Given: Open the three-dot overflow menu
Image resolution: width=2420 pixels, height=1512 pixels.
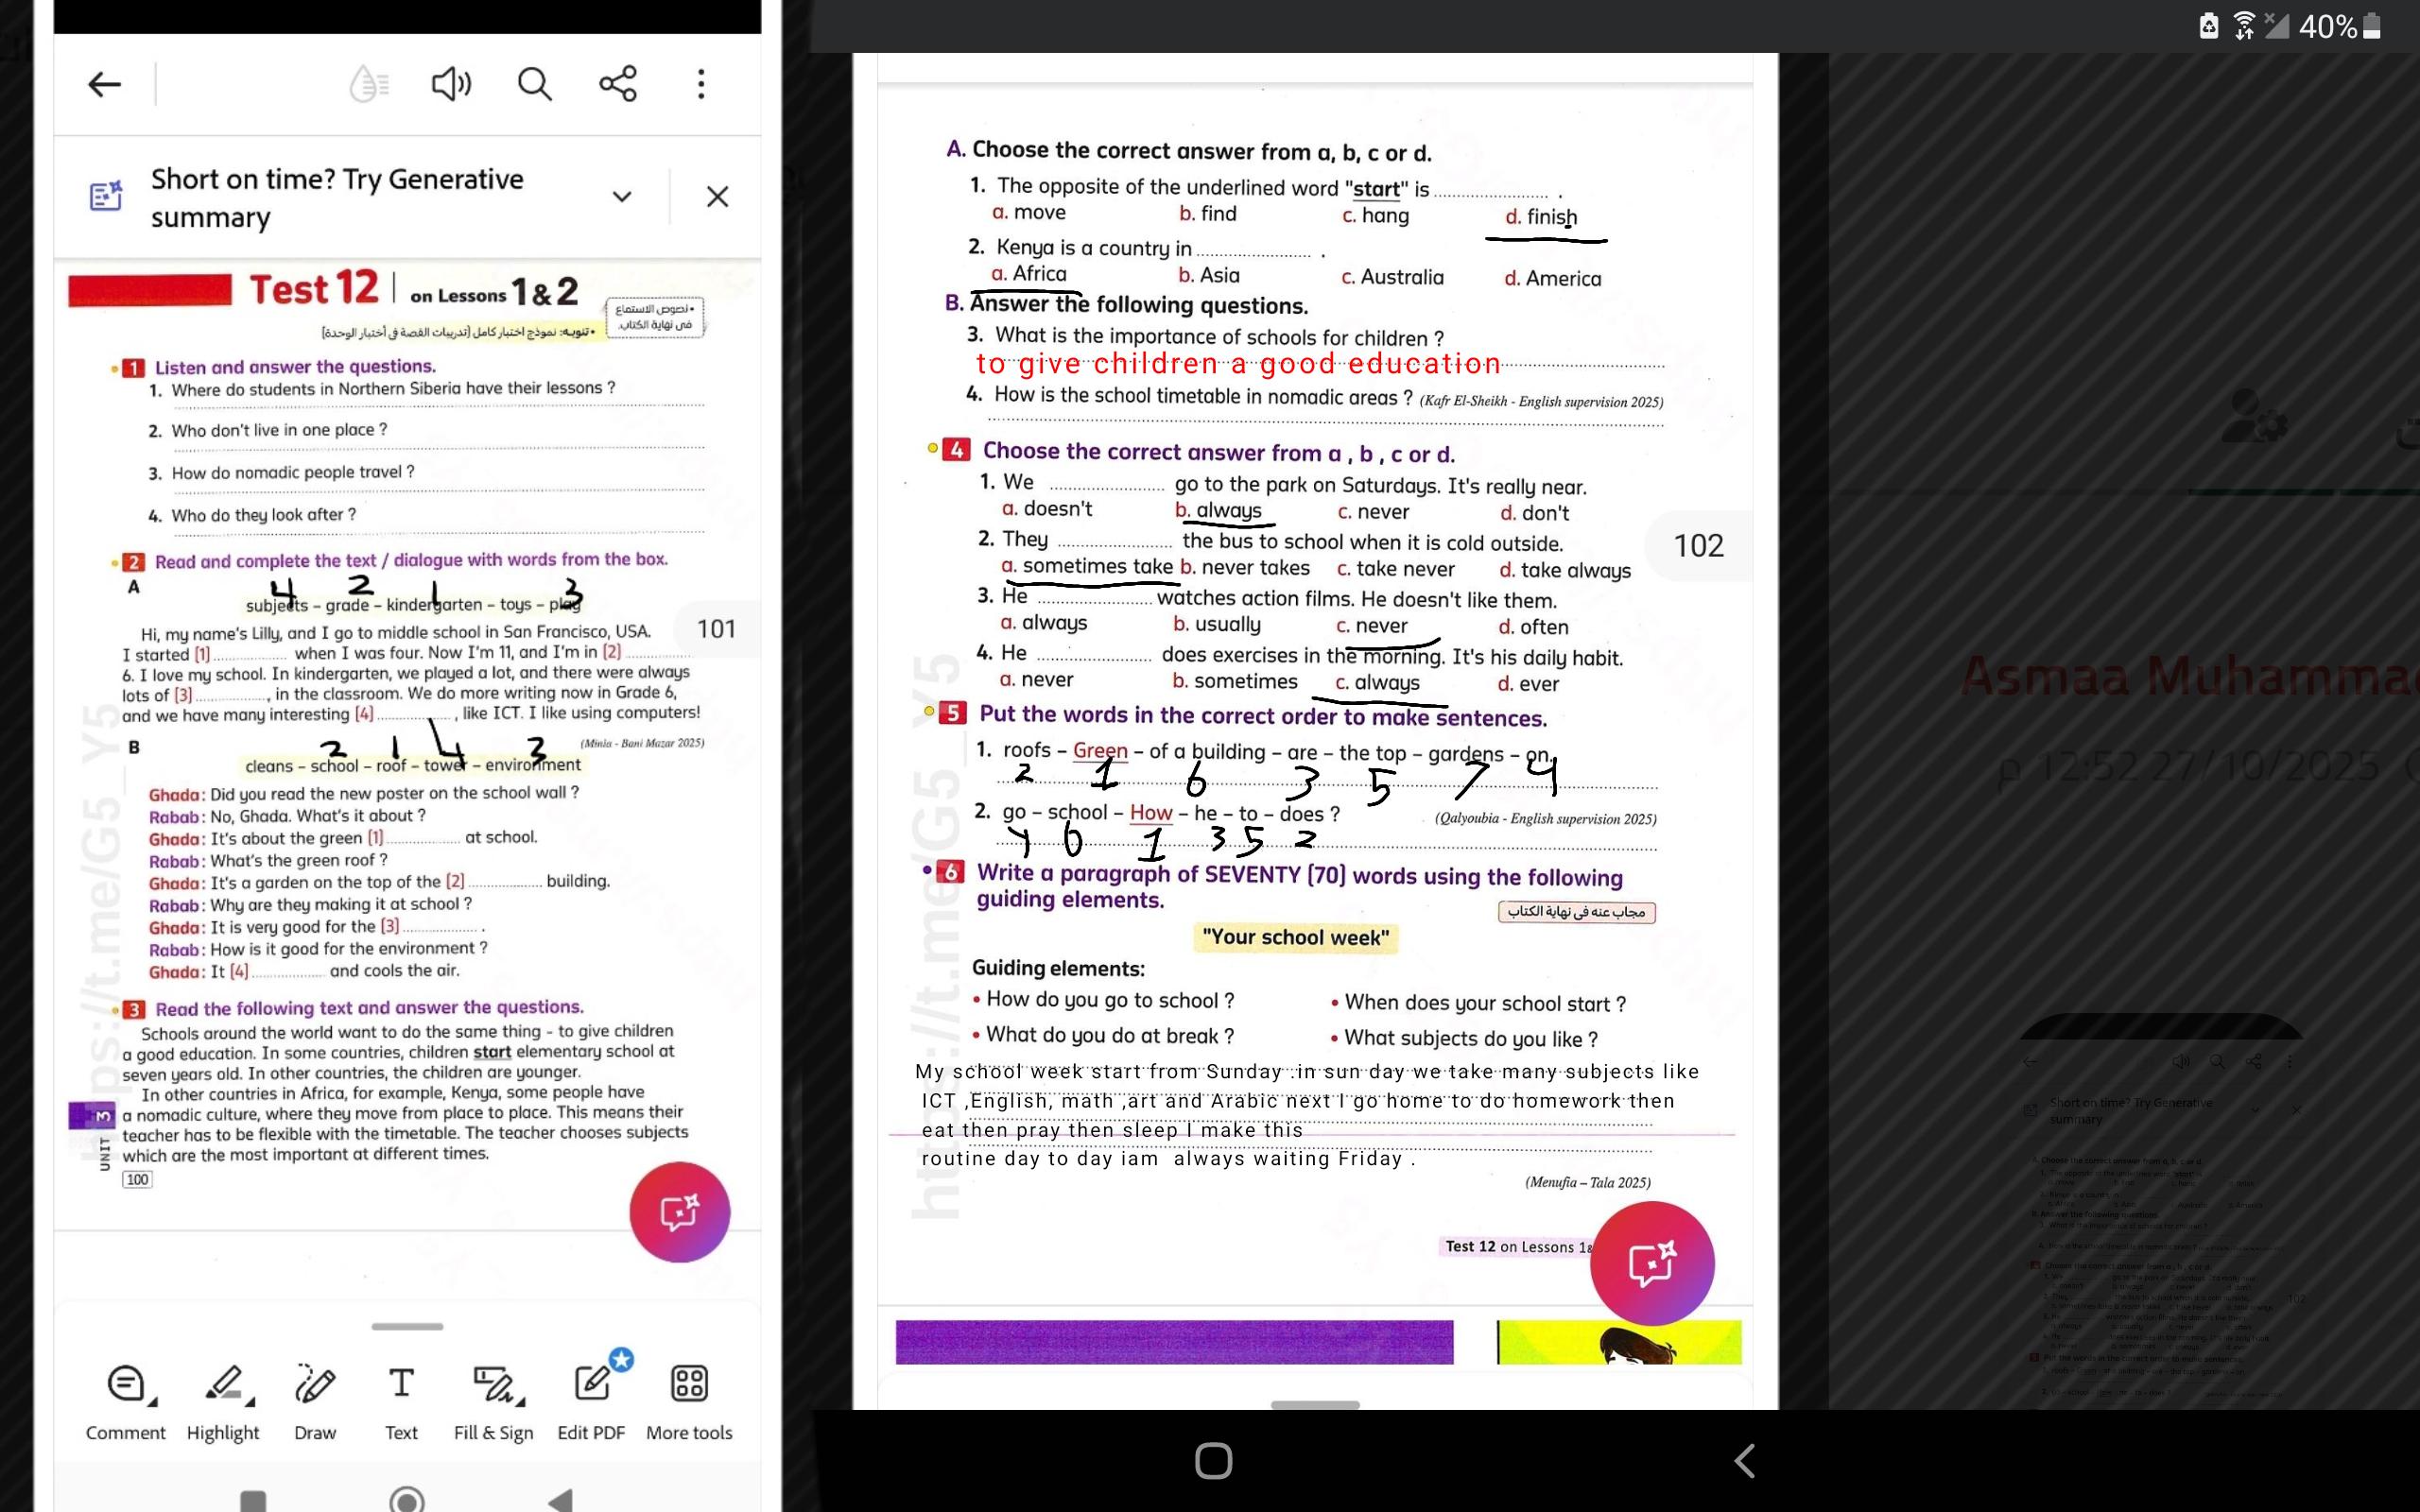Looking at the screenshot, I should coord(701,84).
